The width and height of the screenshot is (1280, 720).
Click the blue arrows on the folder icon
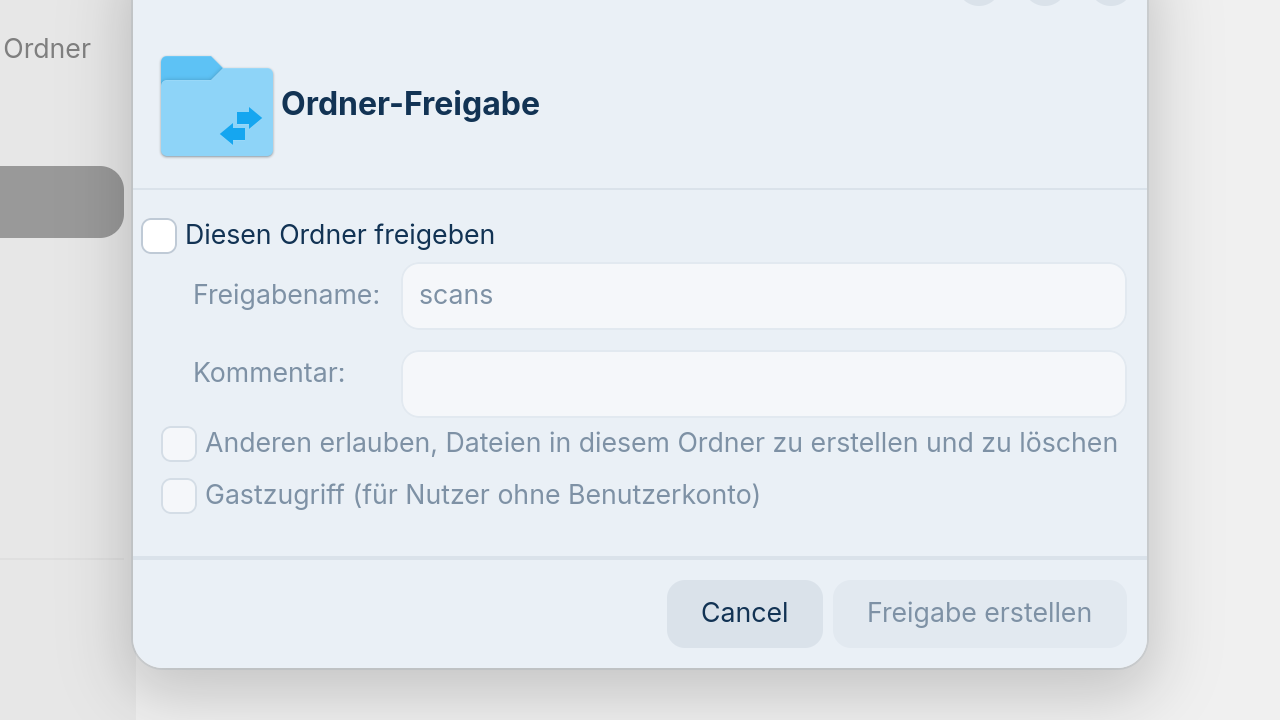pos(241,126)
